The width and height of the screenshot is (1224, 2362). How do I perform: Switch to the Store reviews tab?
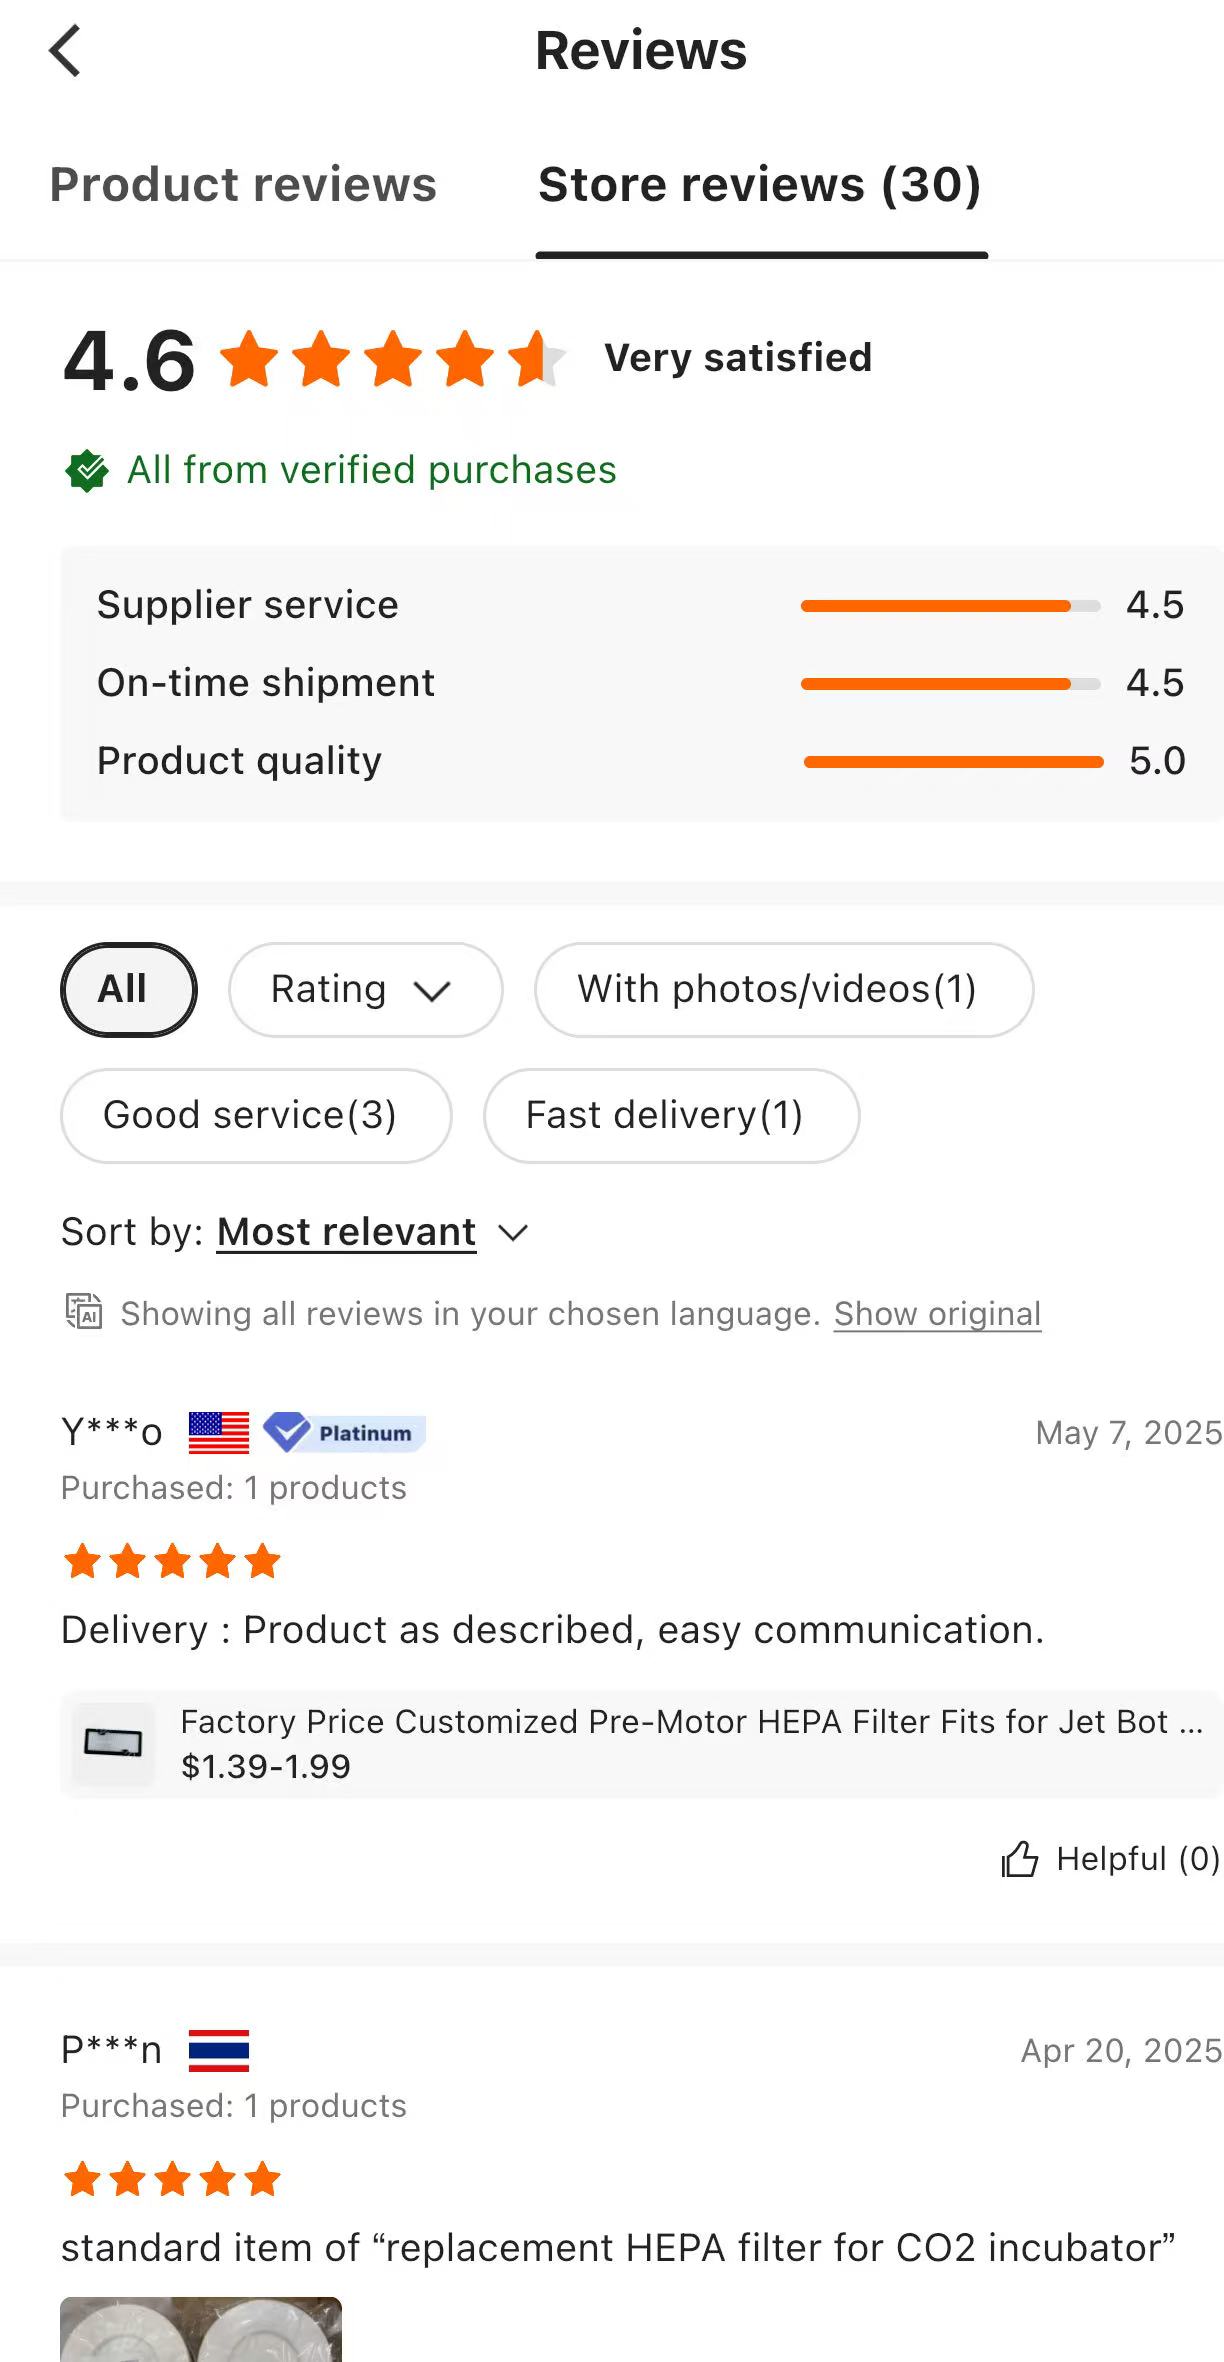click(760, 184)
